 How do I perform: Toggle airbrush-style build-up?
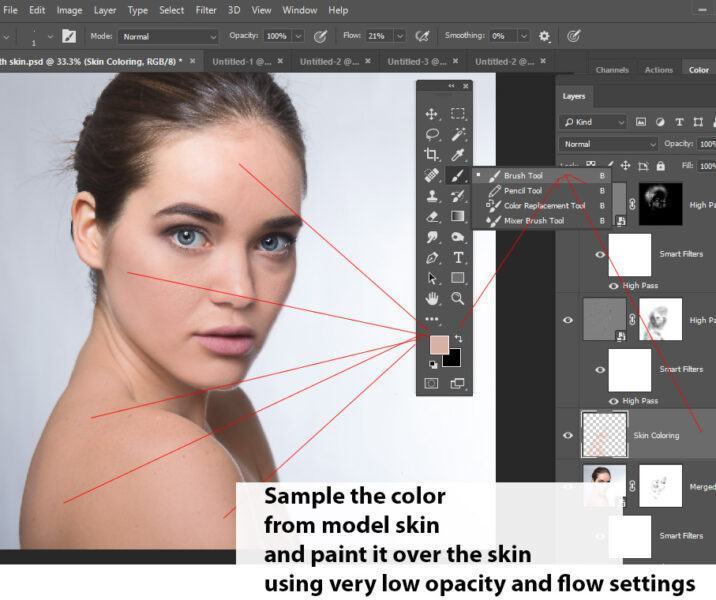[x=422, y=36]
